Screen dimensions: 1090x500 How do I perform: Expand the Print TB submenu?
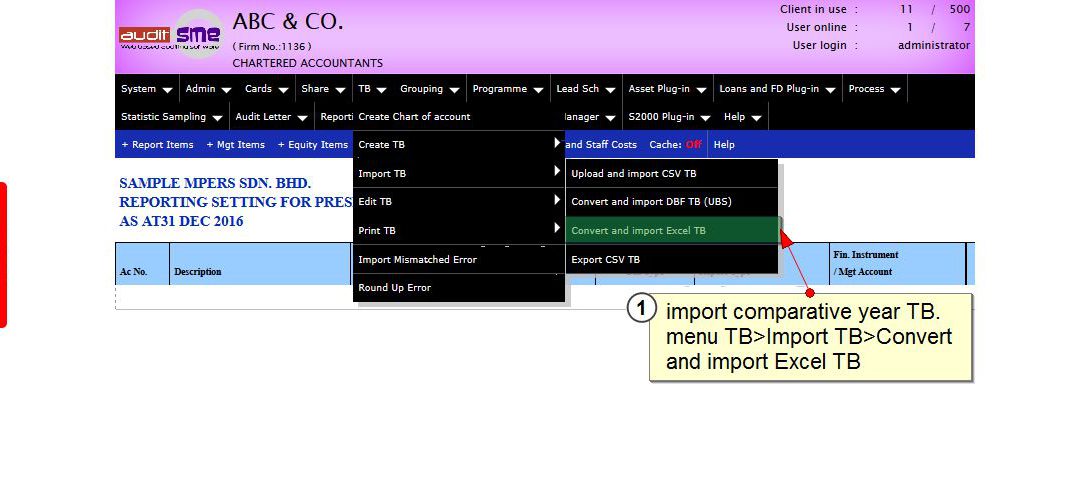458,231
